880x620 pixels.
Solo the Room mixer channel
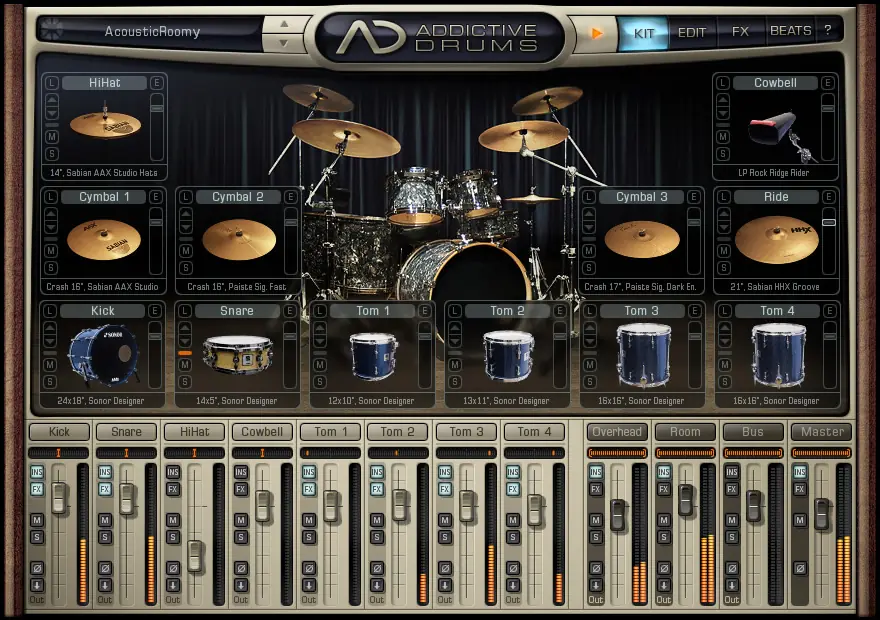click(663, 537)
